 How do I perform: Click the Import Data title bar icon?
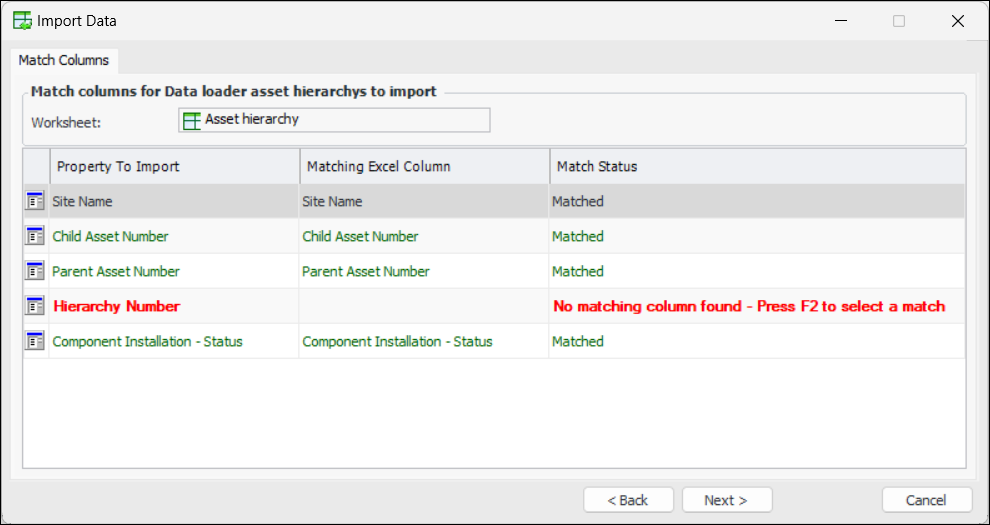20,20
